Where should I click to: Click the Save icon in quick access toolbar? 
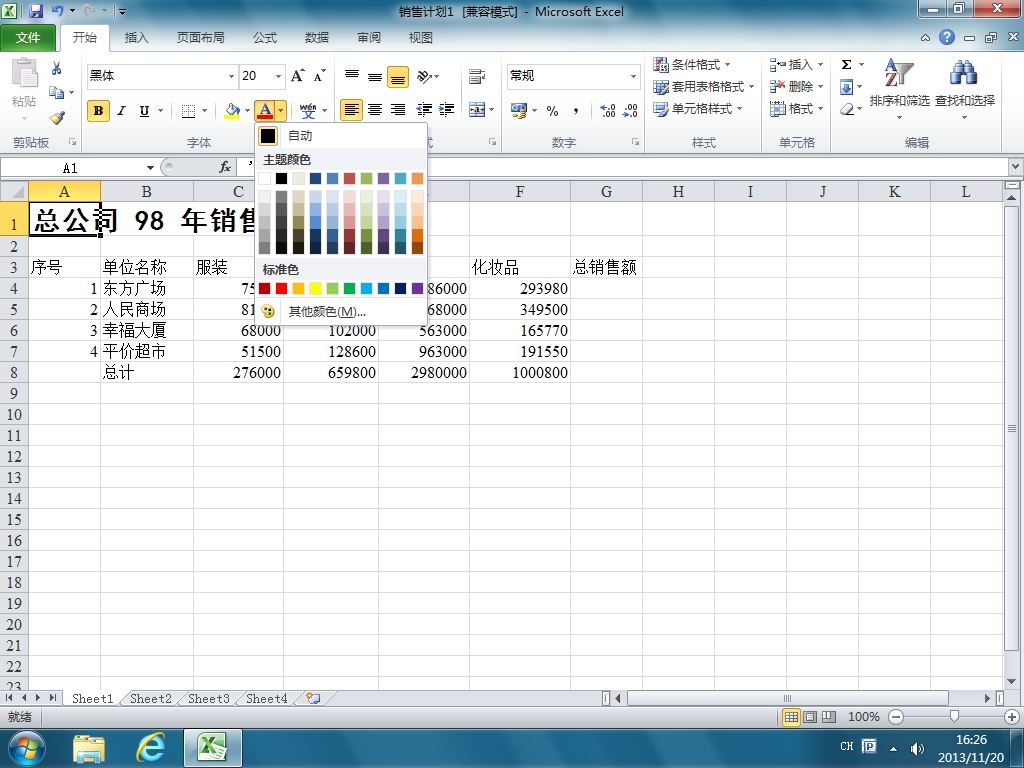(35, 11)
